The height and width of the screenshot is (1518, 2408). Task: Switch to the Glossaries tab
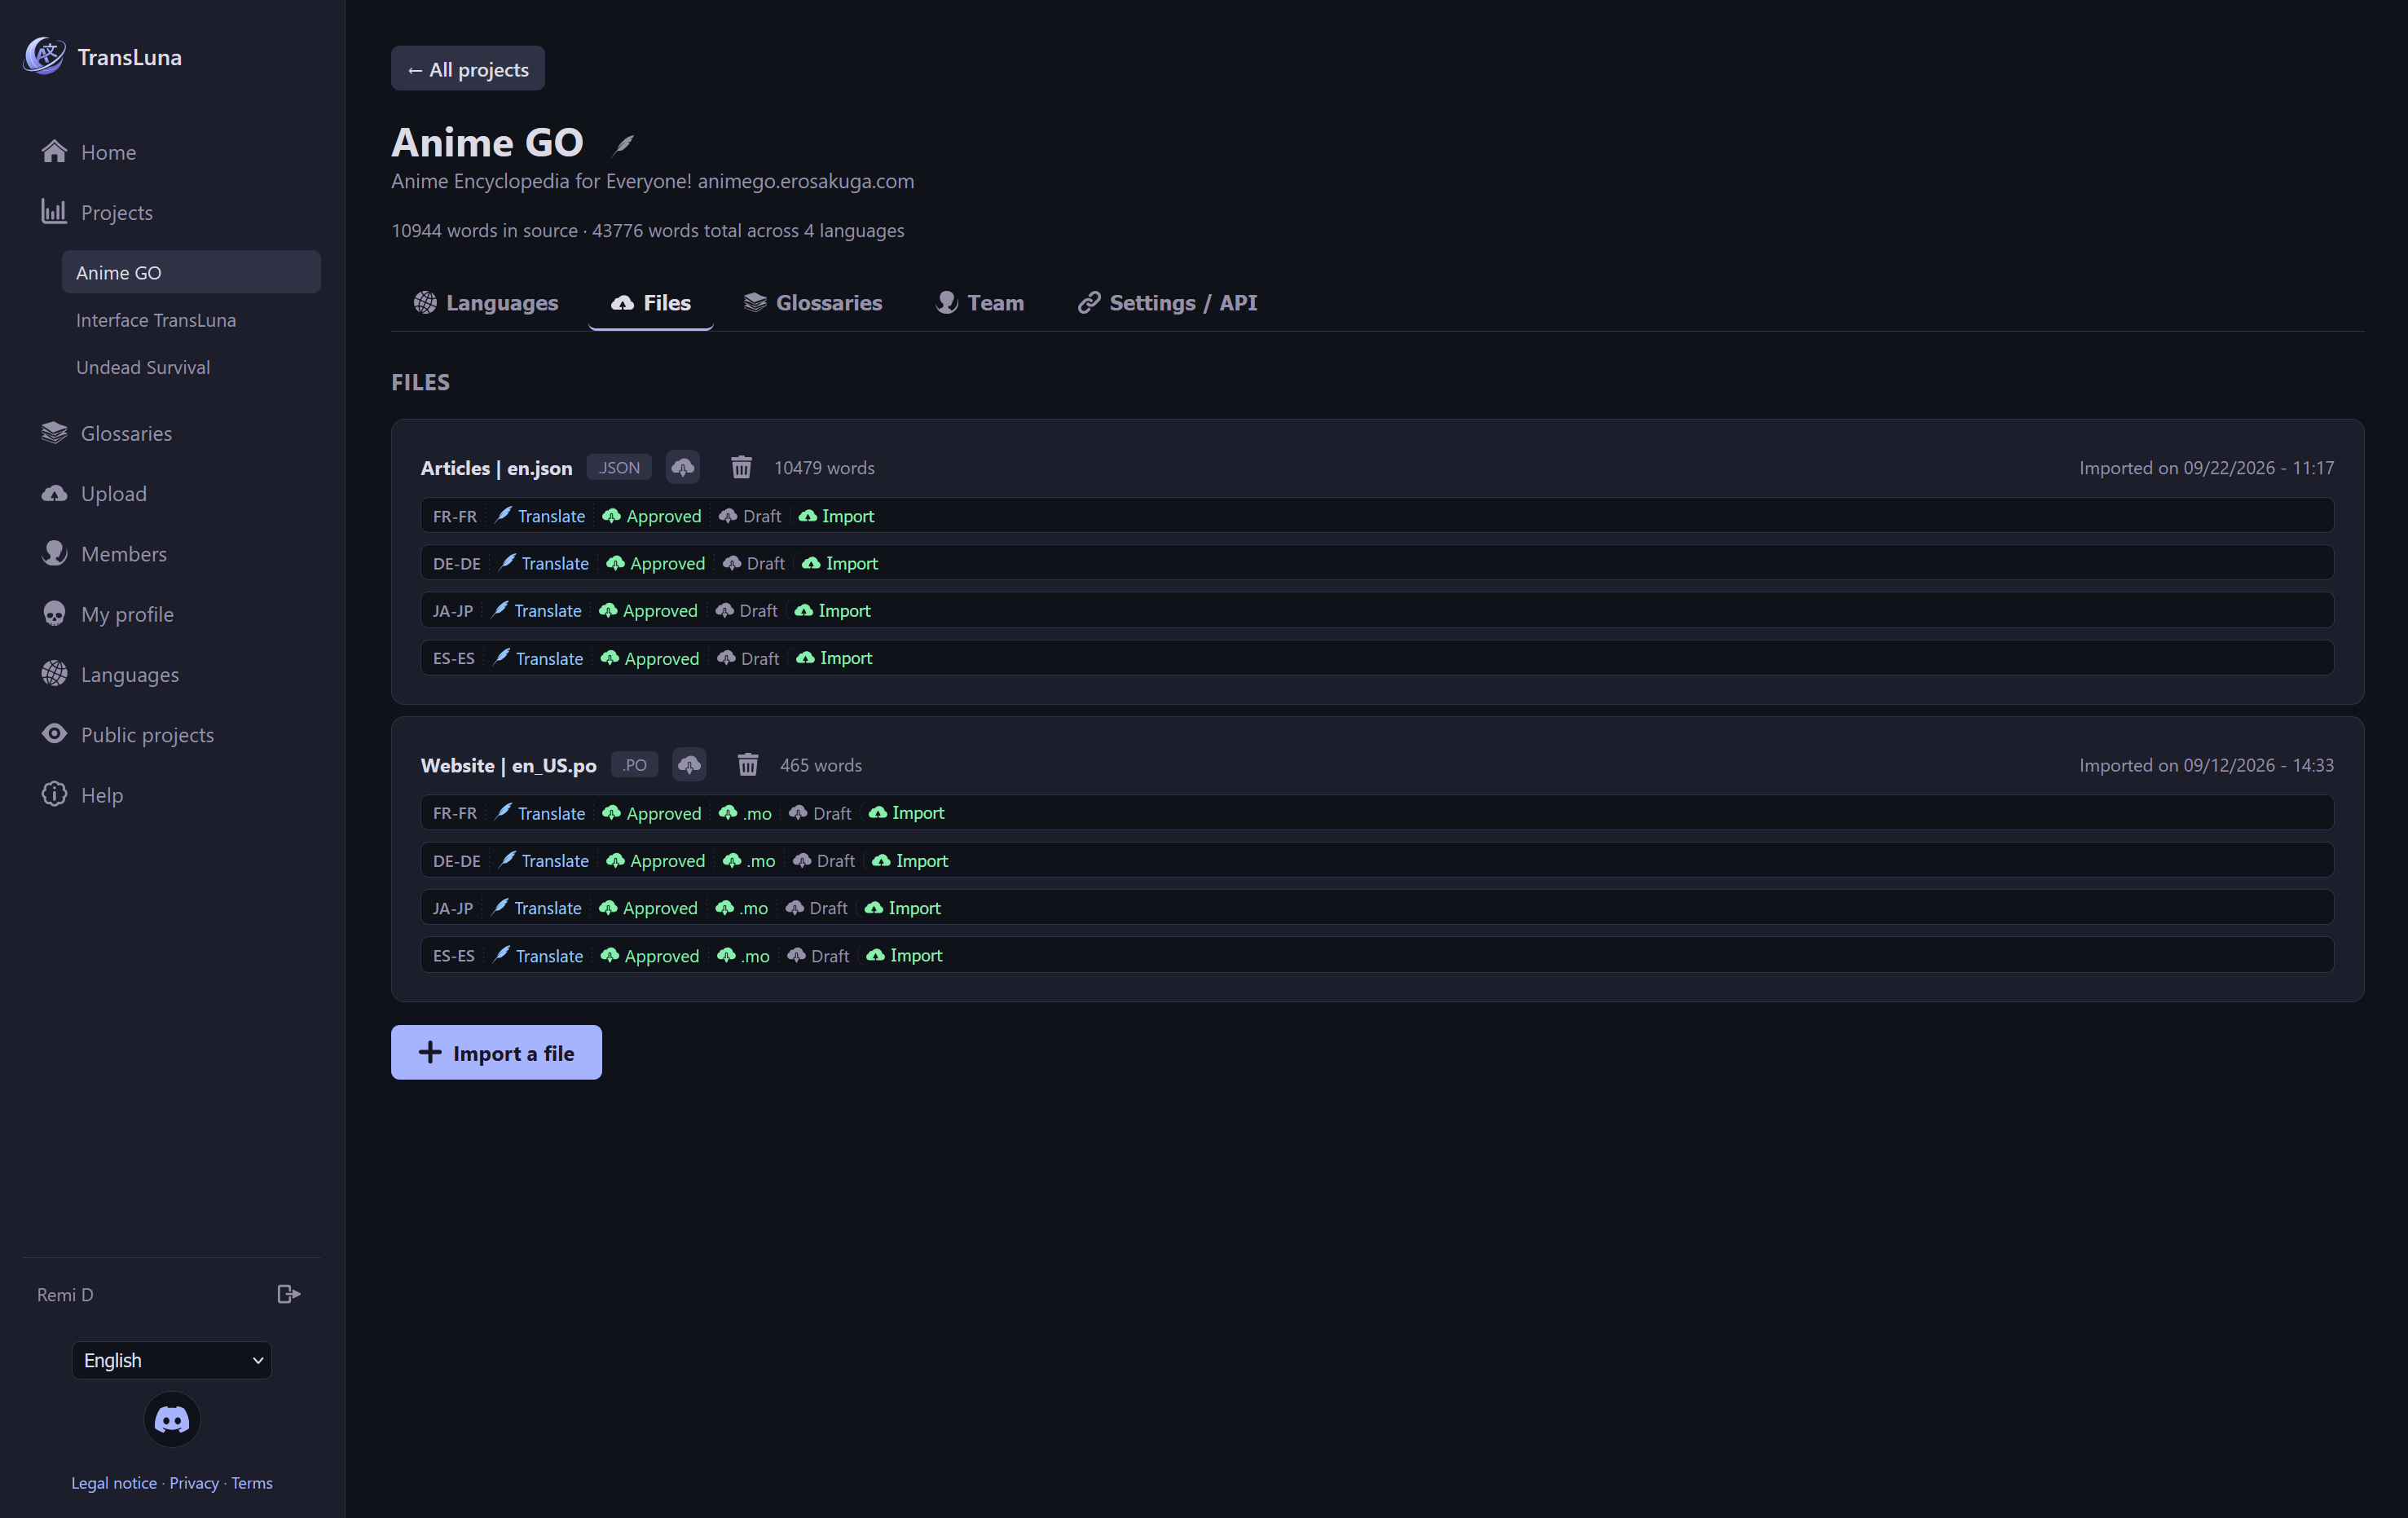pos(813,302)
